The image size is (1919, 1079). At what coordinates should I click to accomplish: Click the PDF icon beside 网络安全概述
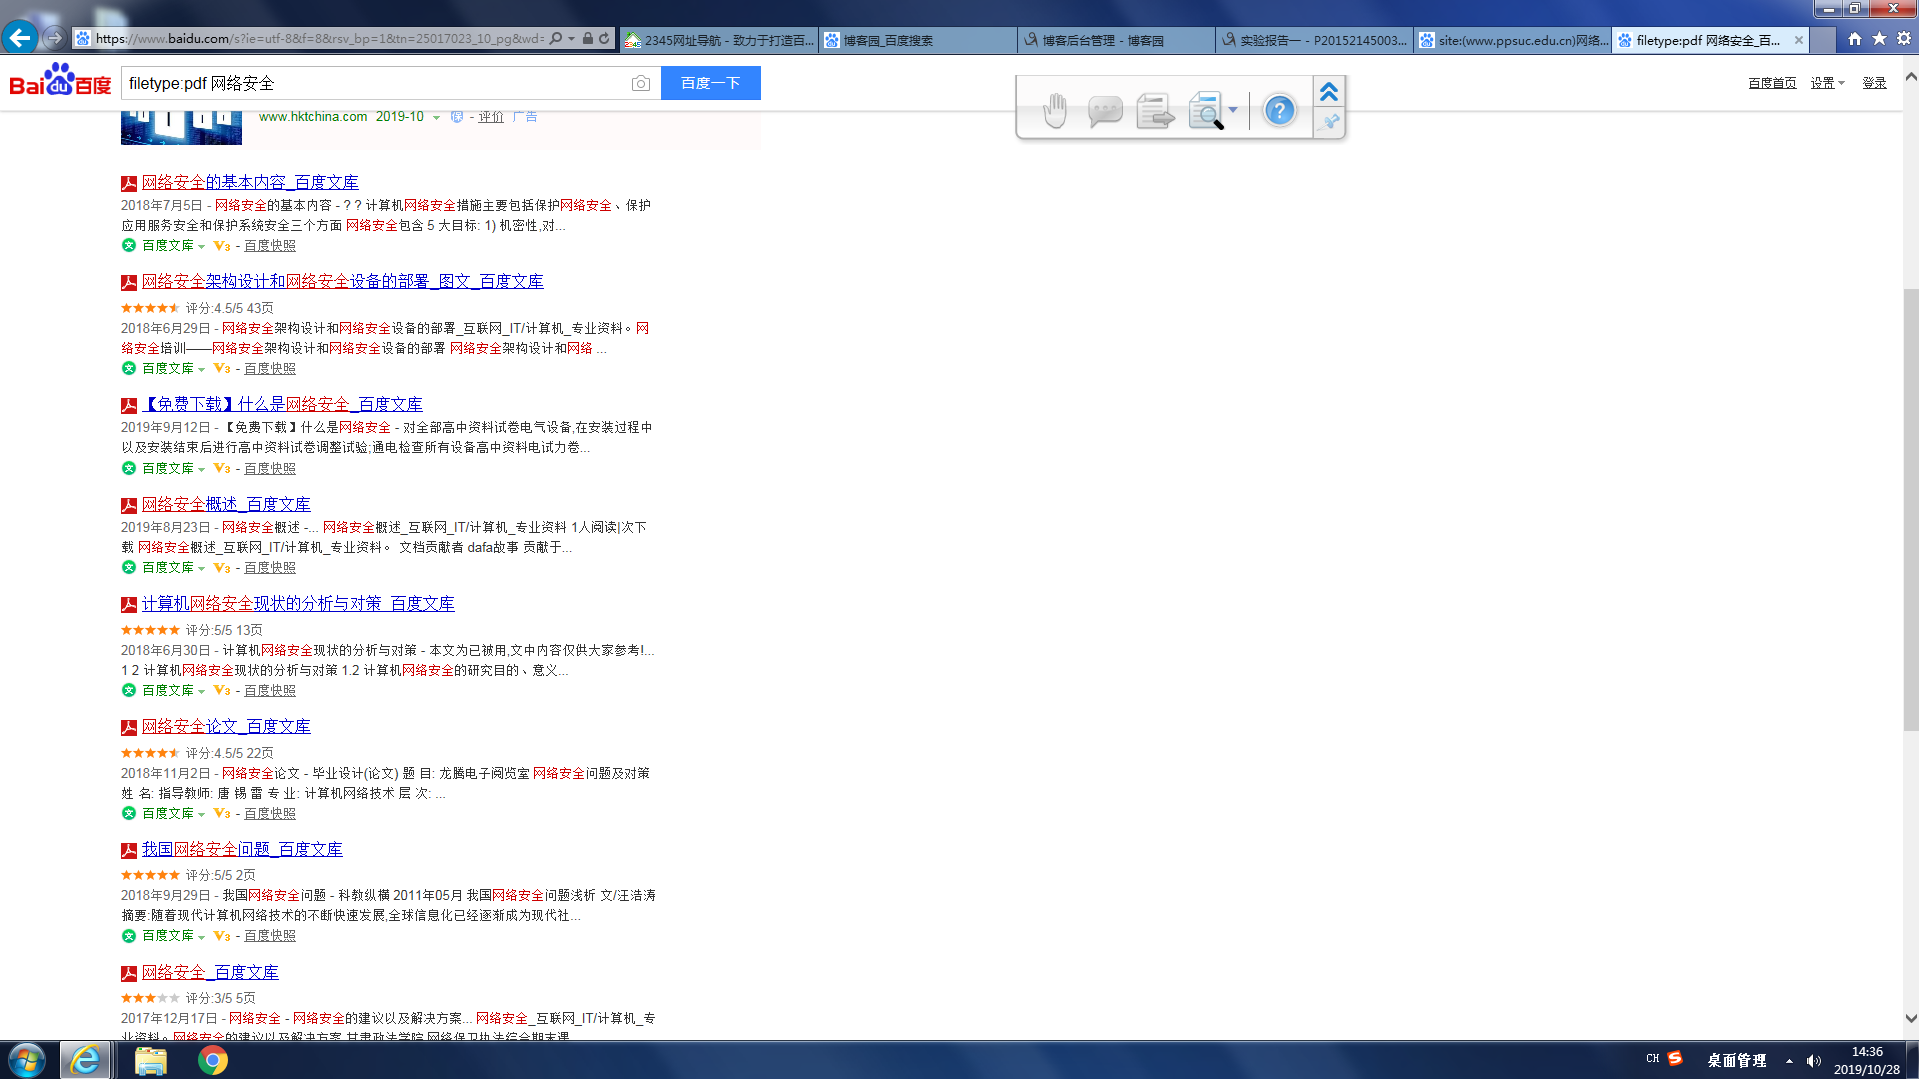[129, 506]
